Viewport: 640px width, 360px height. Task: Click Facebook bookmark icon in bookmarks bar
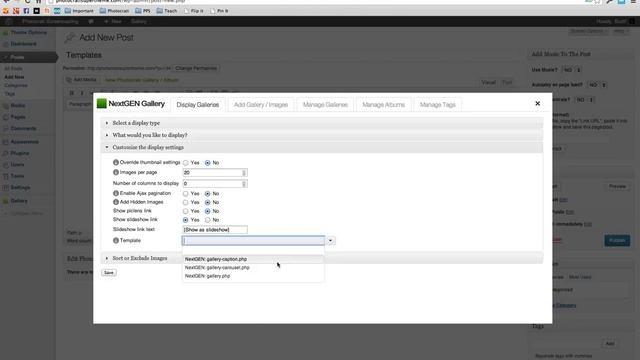point(26,11)
